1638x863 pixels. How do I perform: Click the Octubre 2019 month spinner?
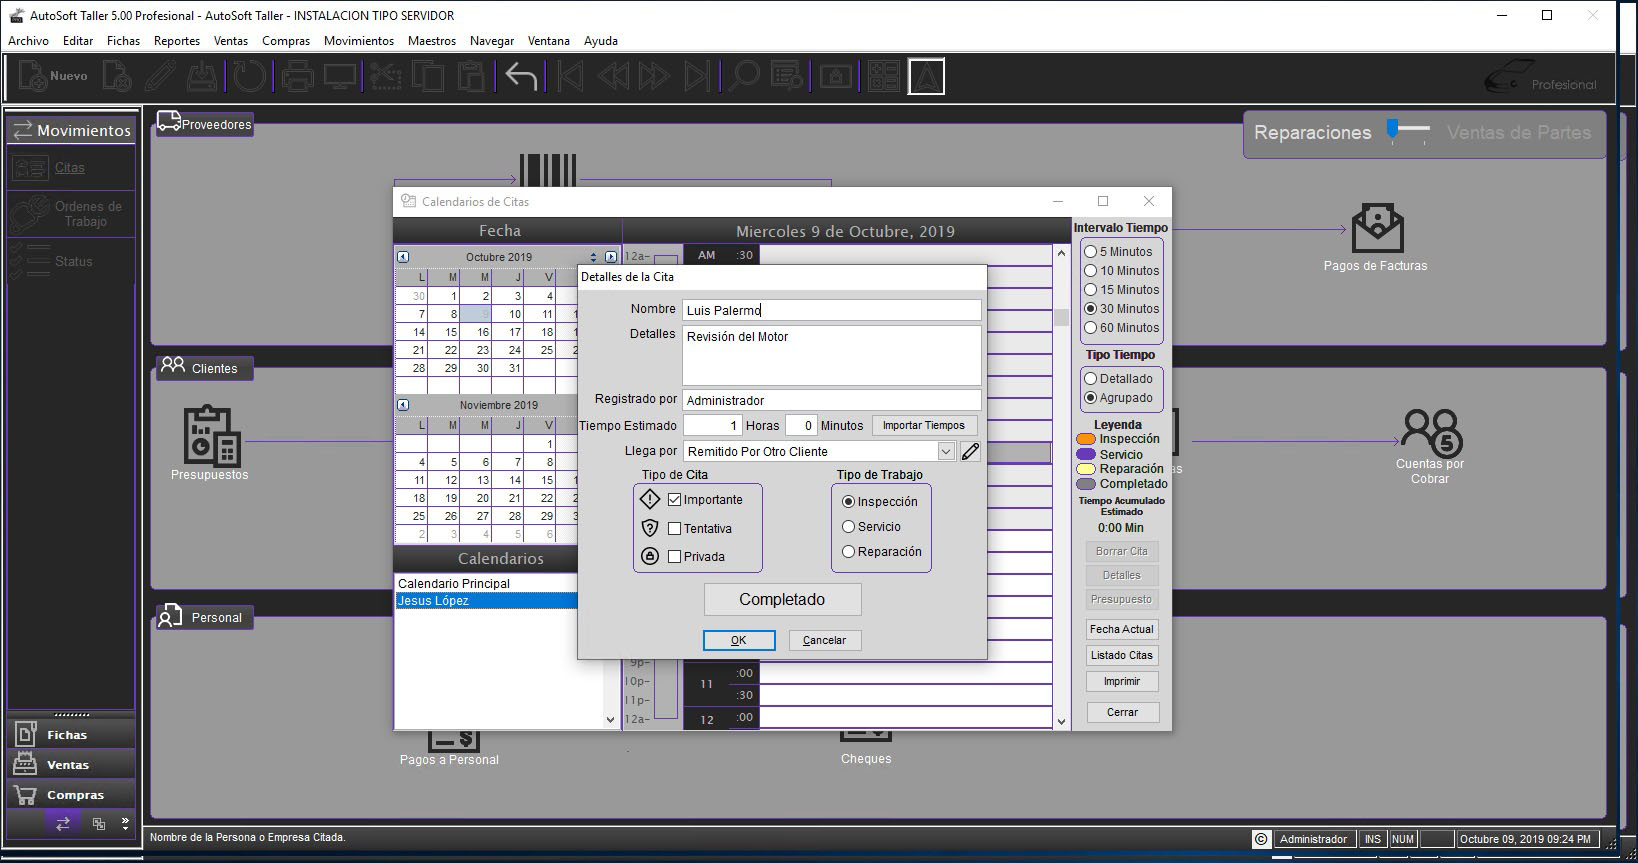593,257
